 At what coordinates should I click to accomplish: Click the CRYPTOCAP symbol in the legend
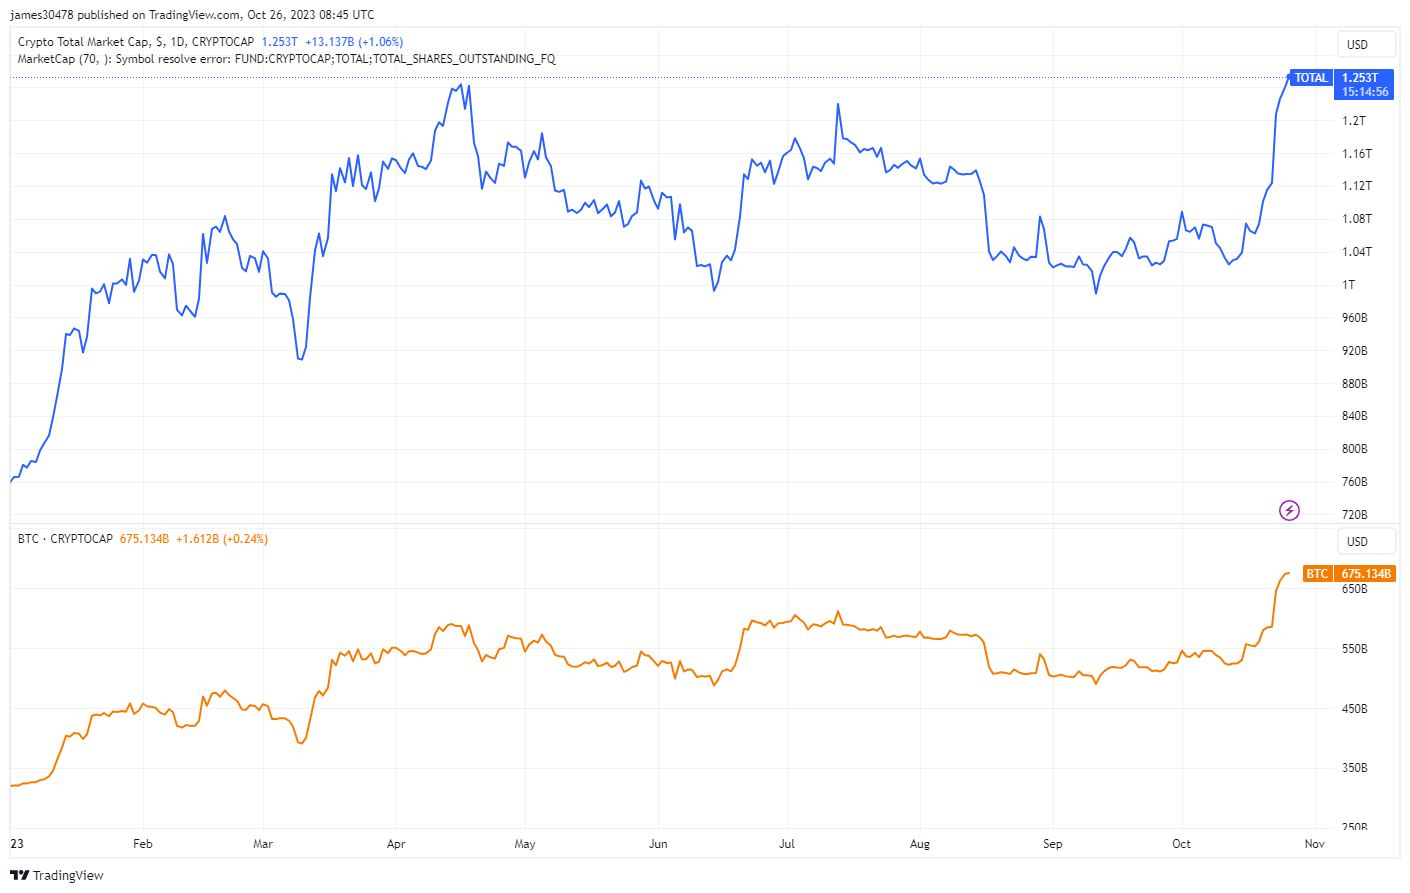click(220, 42)
